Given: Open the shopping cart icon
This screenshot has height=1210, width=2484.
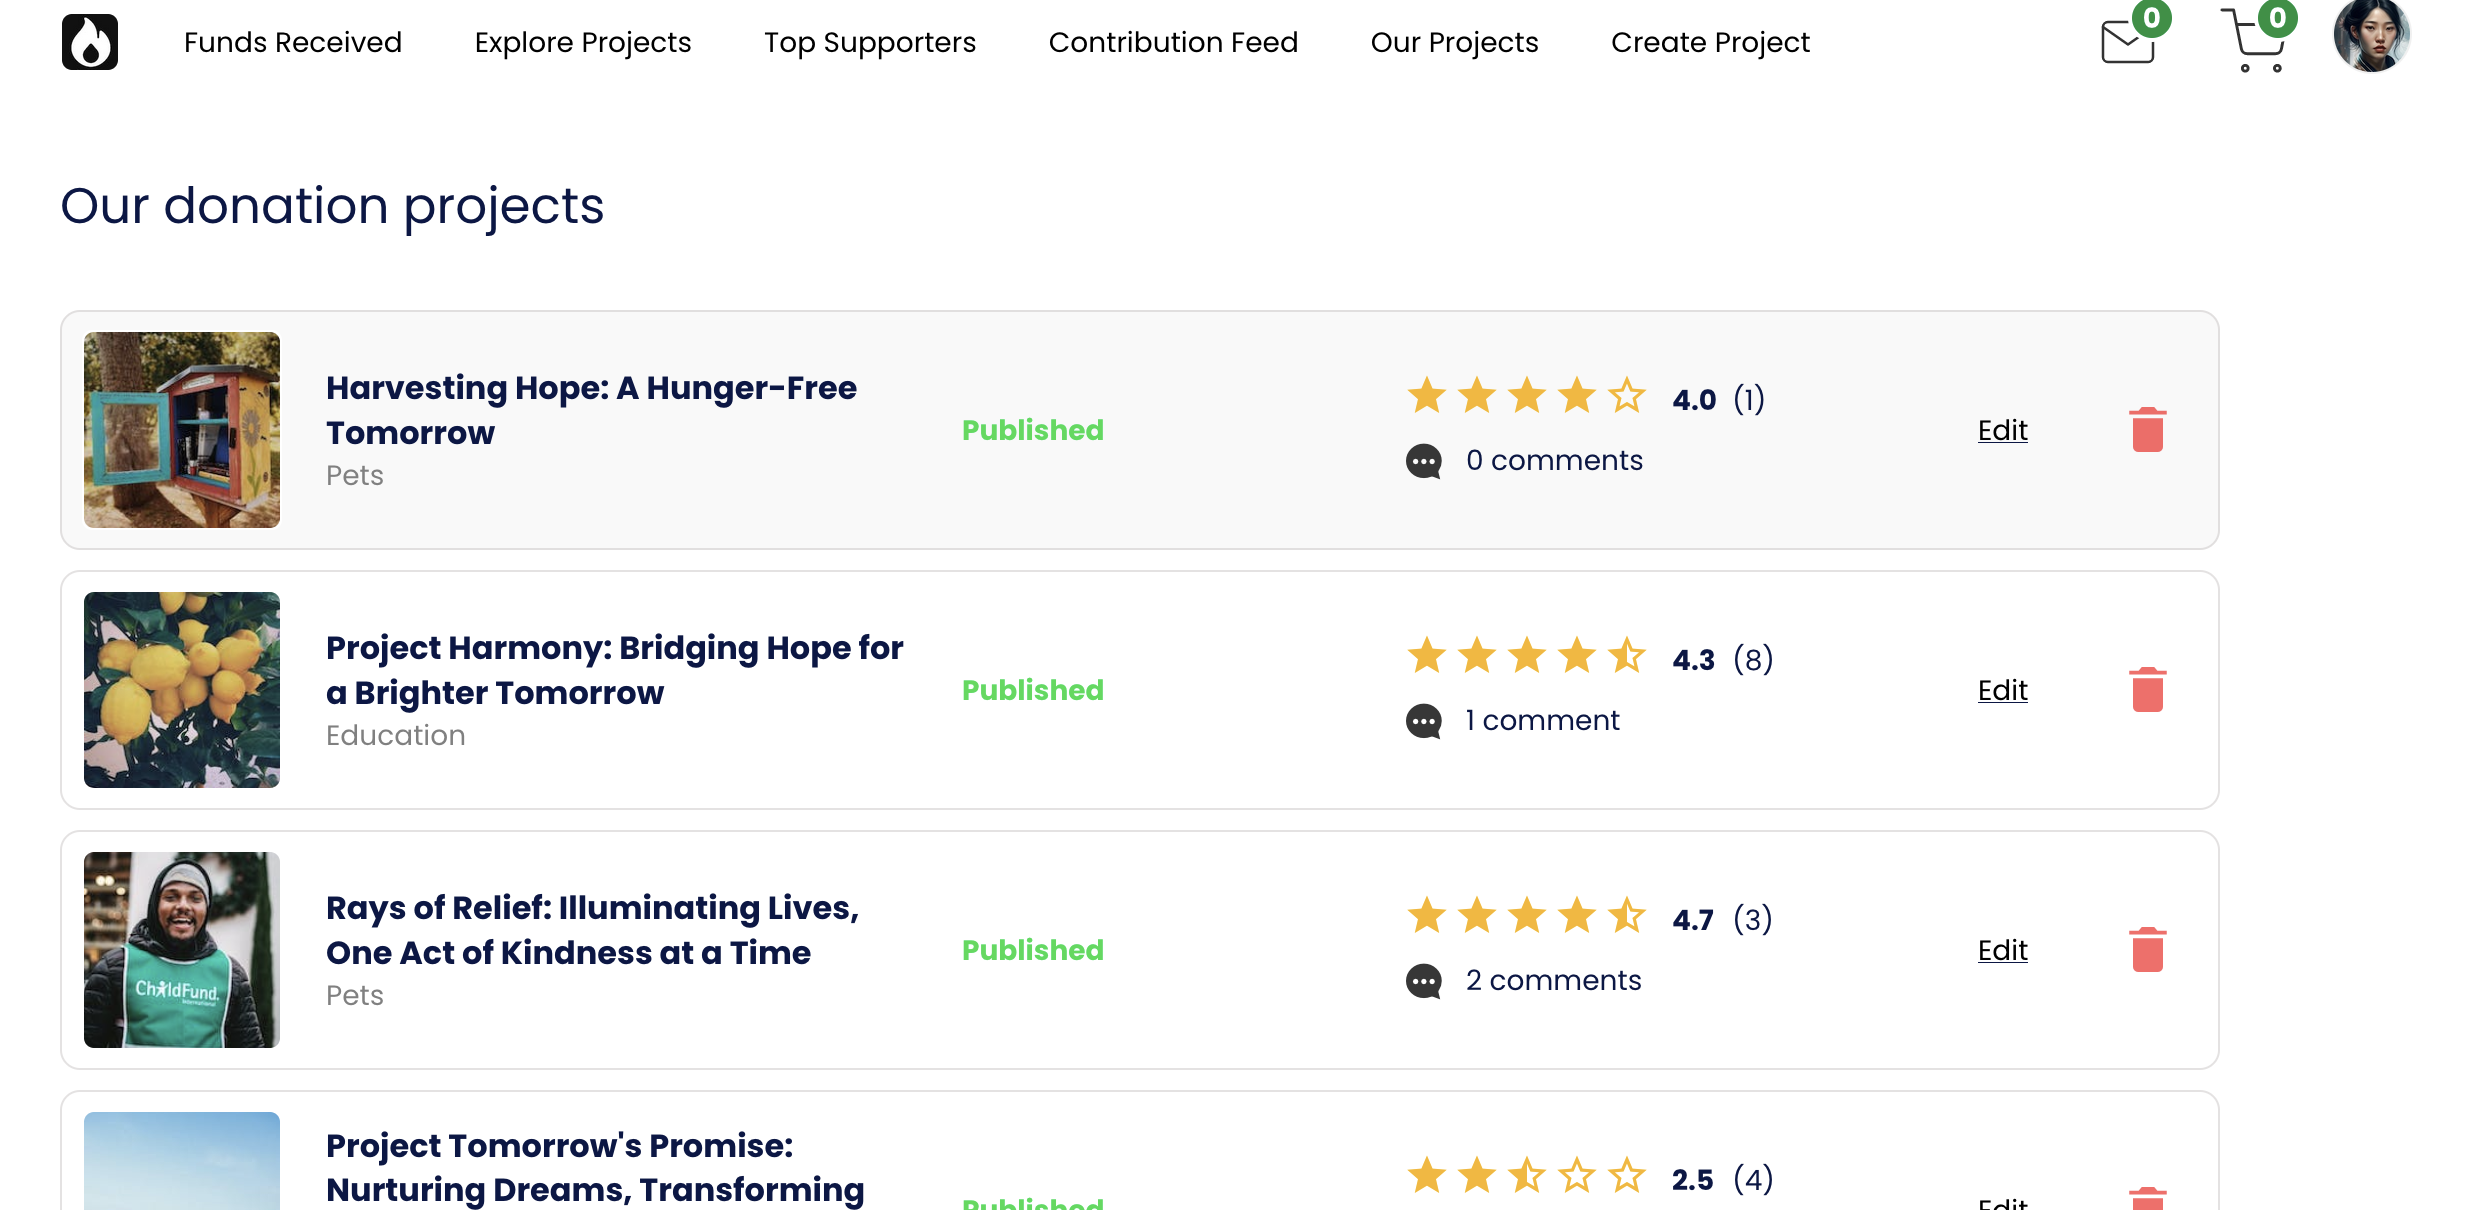Looking at the screenshot, I should tap(2255, 42).
